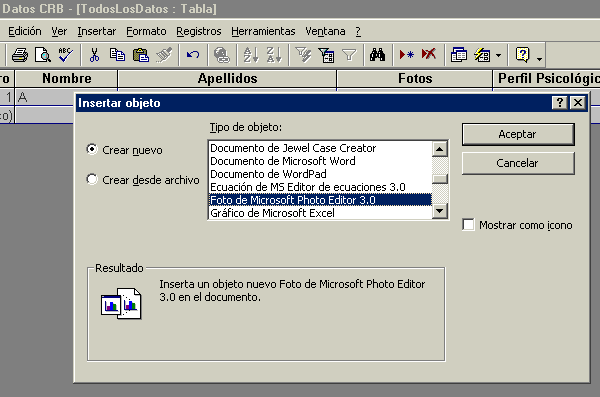
Task: Click the Apellidos column header
Action: (x=227, y=78)
